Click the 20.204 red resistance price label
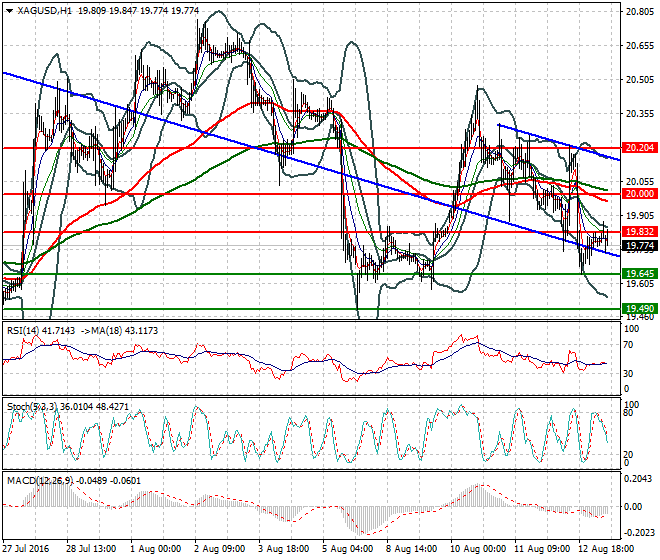660x560 pixels. click(640, 148)
